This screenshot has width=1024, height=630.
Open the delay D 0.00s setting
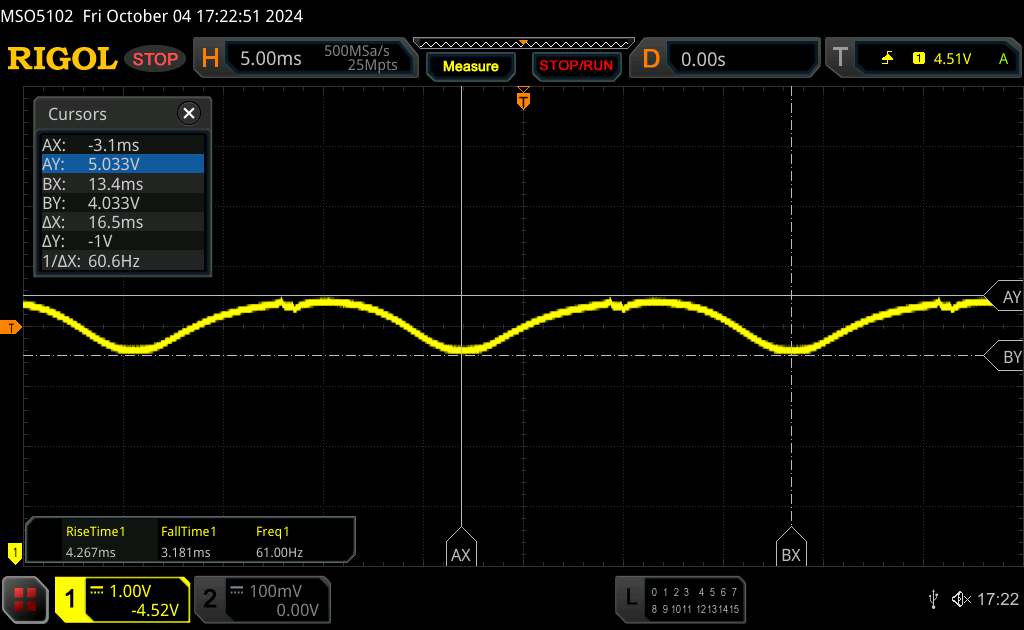click(724, 59)
